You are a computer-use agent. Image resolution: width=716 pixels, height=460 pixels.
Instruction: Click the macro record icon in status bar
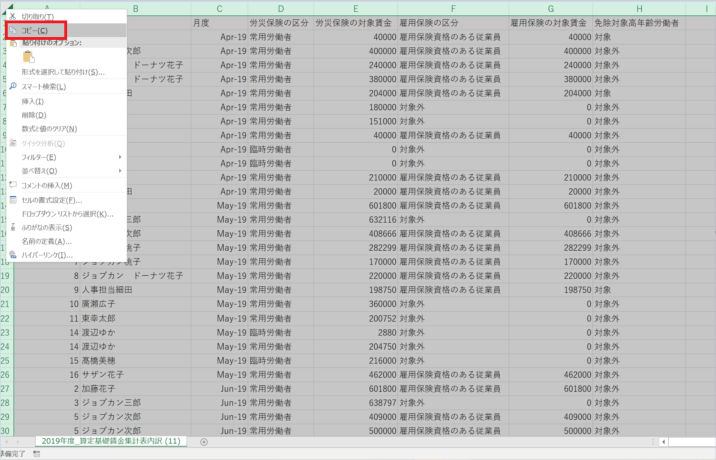(37, 454)
